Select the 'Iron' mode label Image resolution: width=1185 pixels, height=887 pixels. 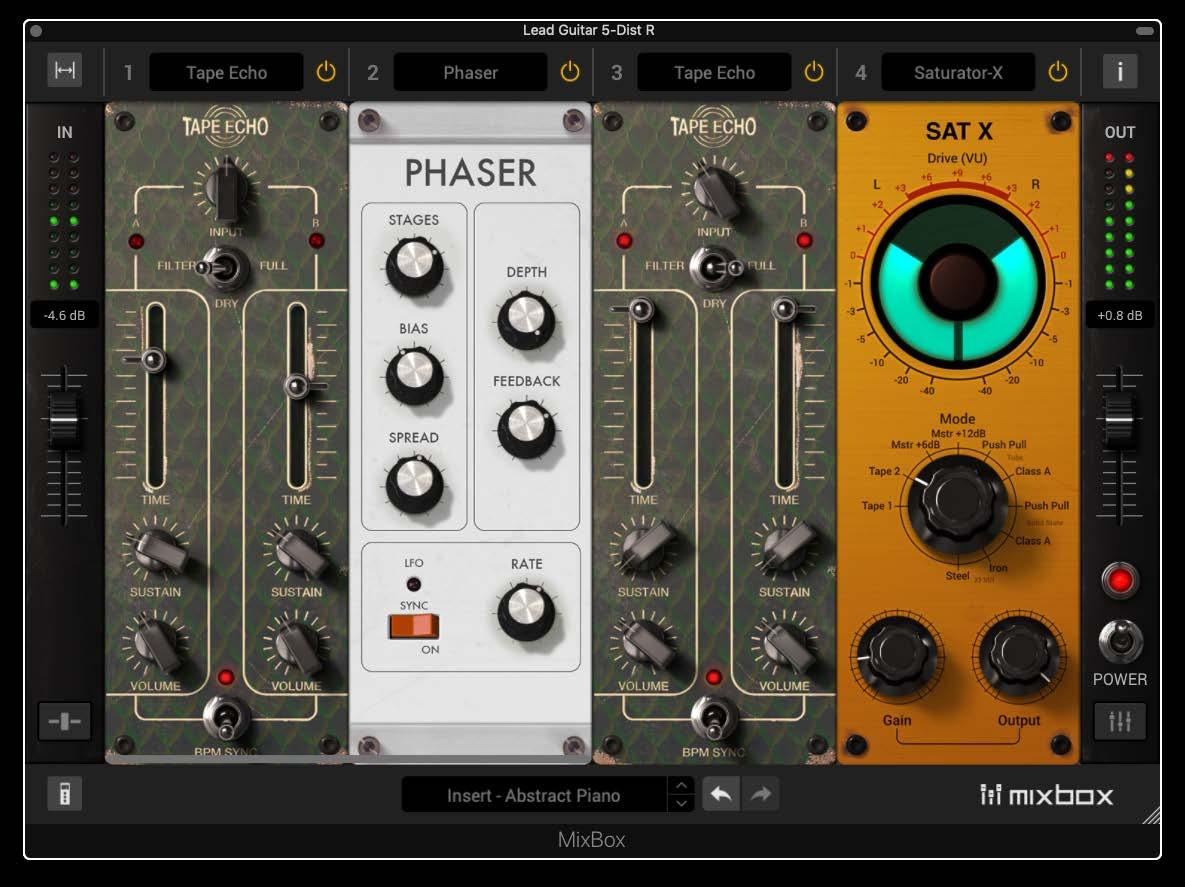[998, 567]
